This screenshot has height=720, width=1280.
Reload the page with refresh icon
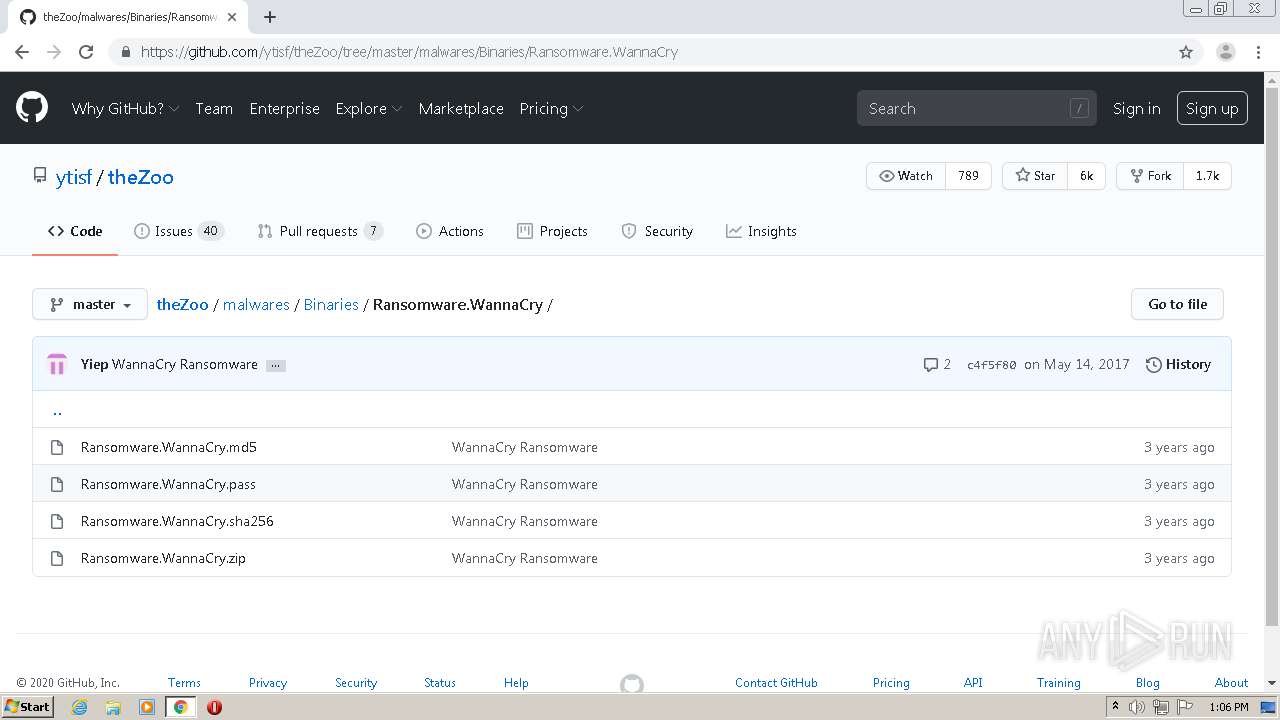coord(86,52)
